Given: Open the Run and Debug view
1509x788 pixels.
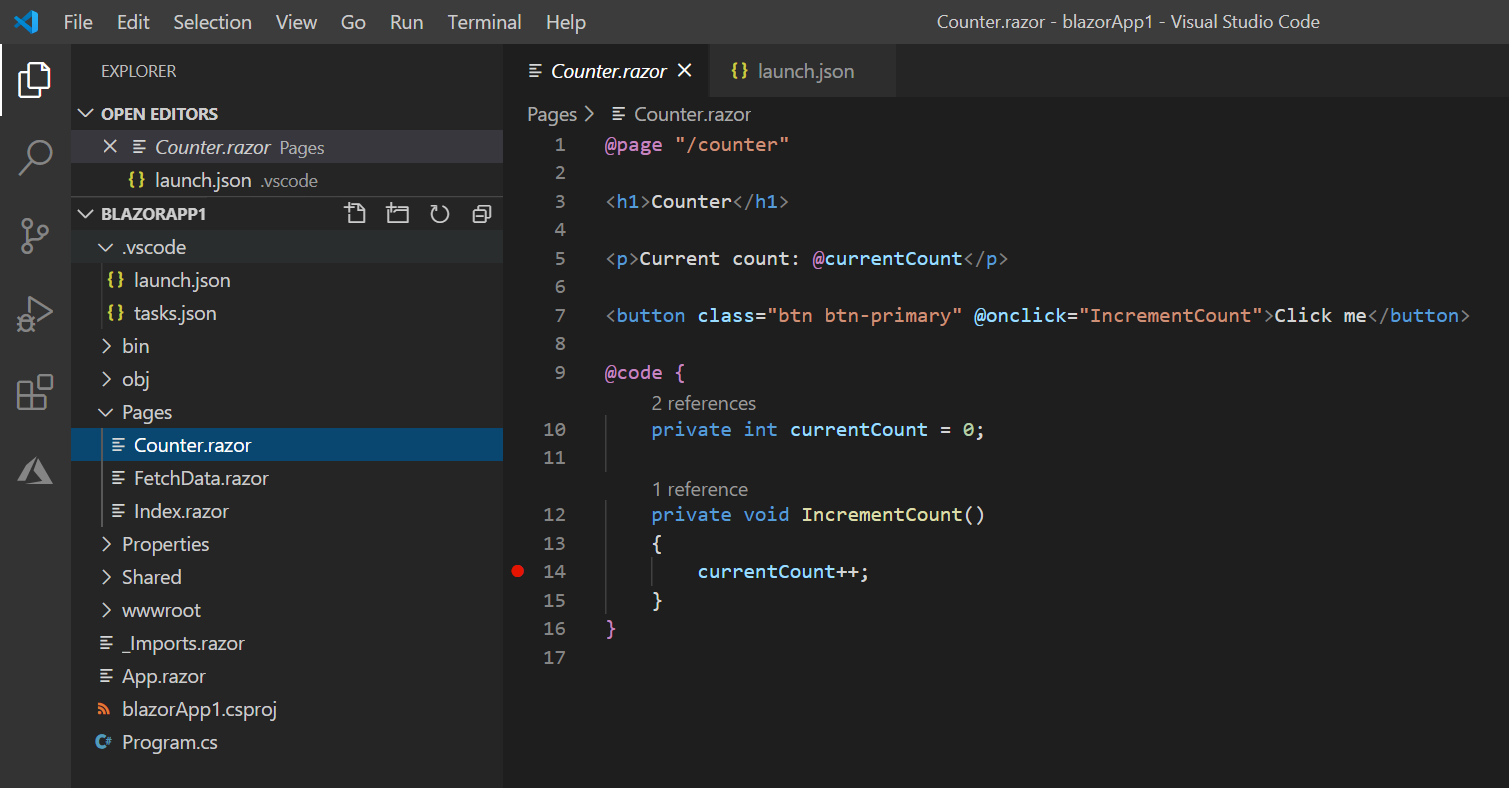Looking at the screenshot, I should pyautogui.click(x=35, y=314).
